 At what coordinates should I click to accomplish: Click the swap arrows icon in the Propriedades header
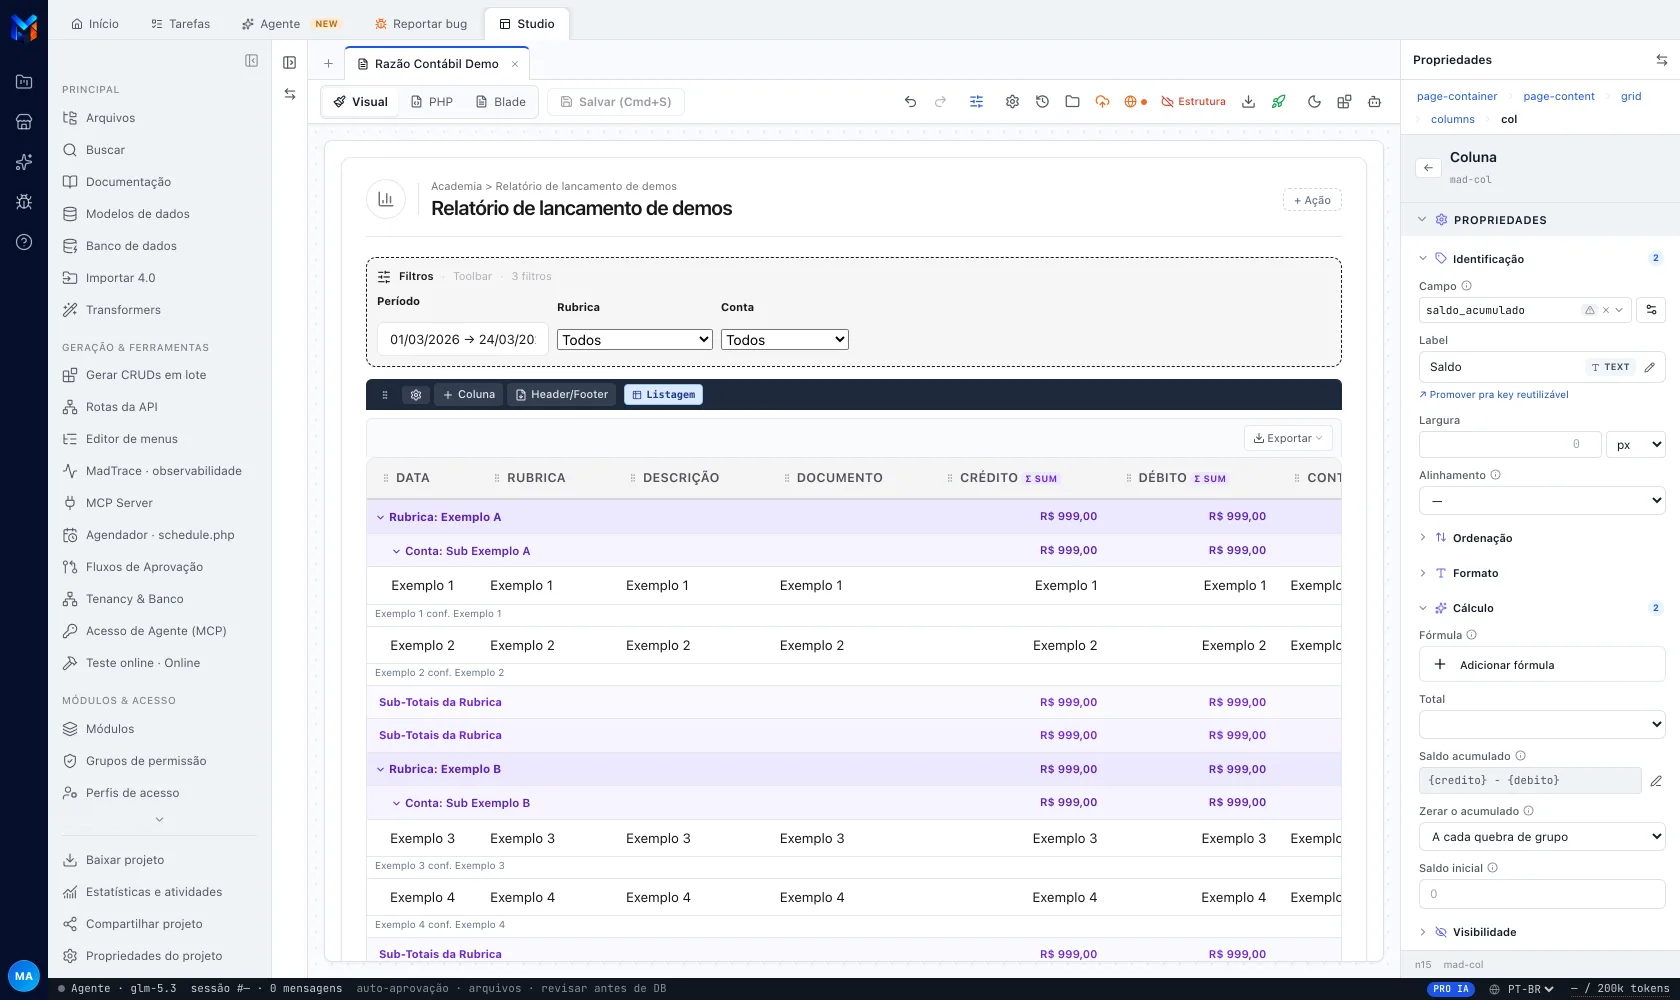coord(1661,60)
